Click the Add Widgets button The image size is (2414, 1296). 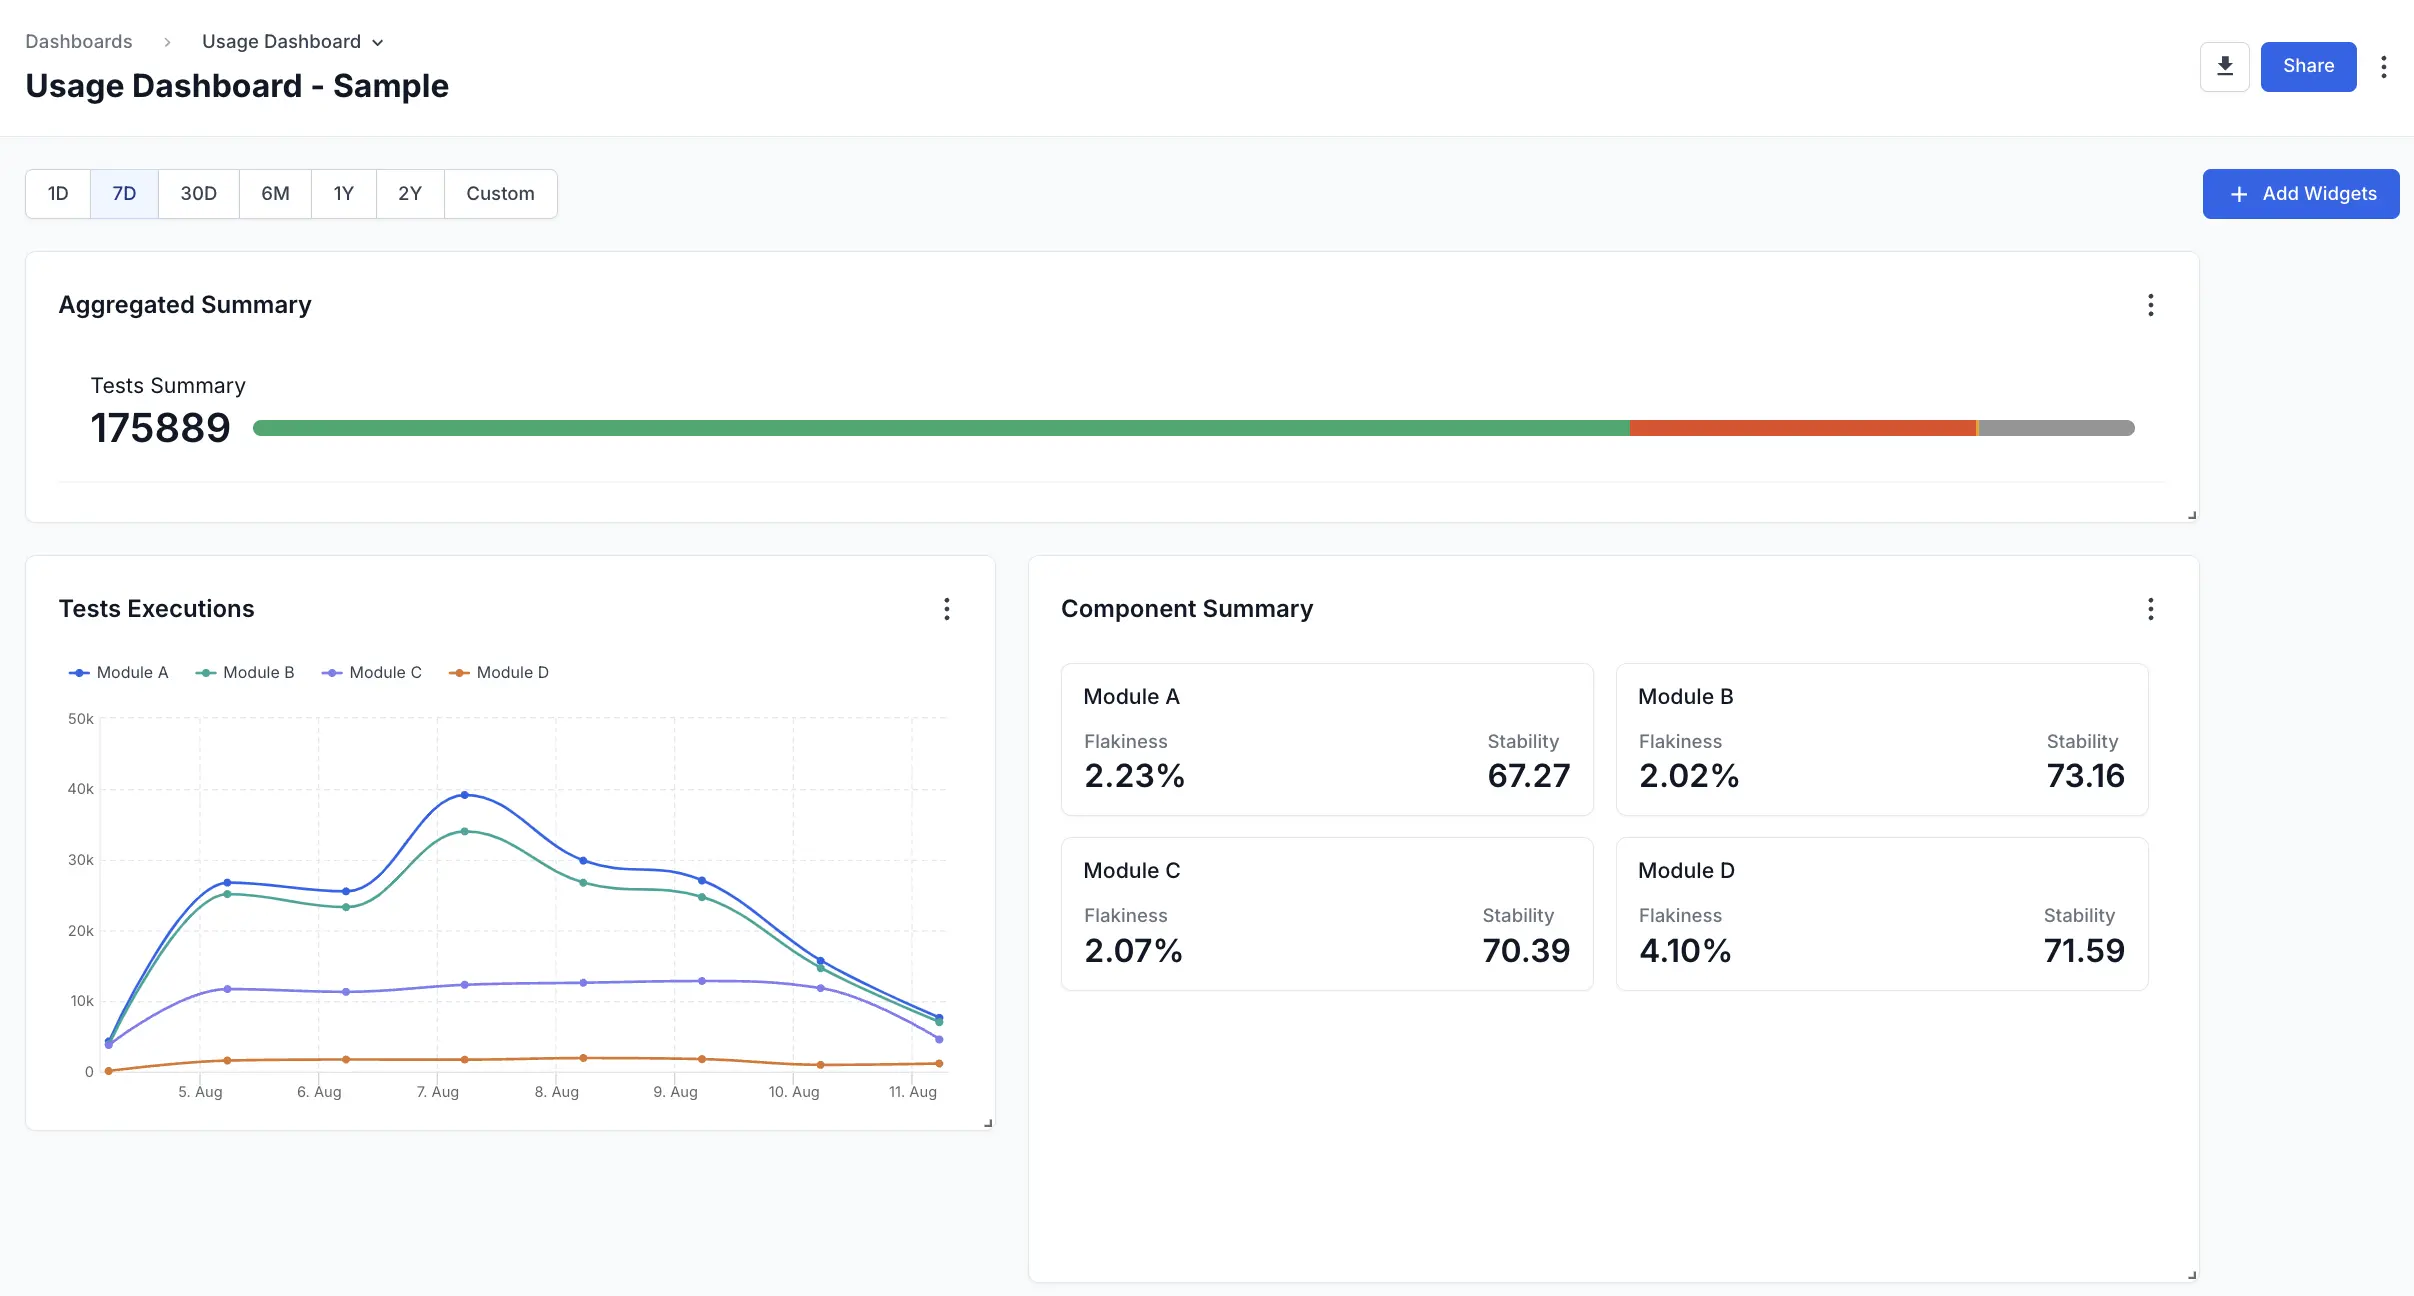coord(2301,193)
